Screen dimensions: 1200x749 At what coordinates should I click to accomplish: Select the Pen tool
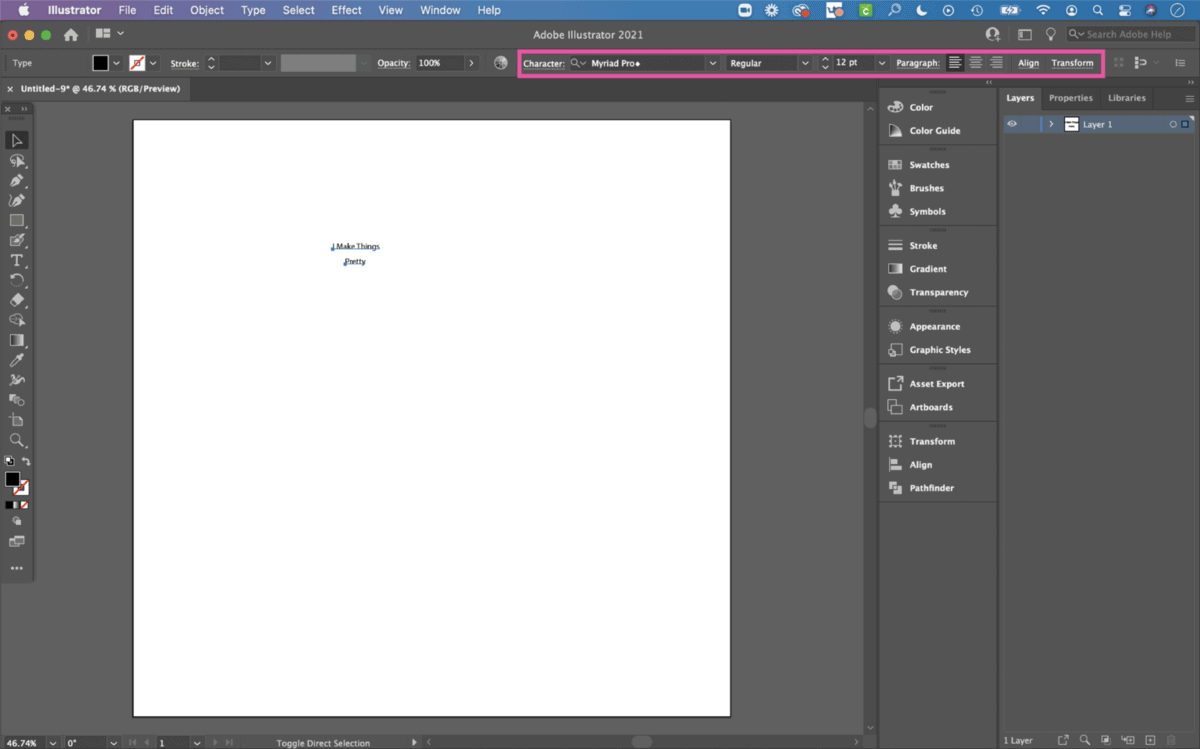coord(17,181)
